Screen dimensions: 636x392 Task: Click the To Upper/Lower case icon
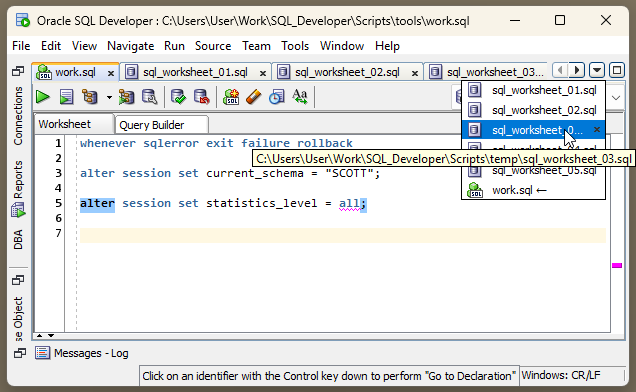[300, 97]
